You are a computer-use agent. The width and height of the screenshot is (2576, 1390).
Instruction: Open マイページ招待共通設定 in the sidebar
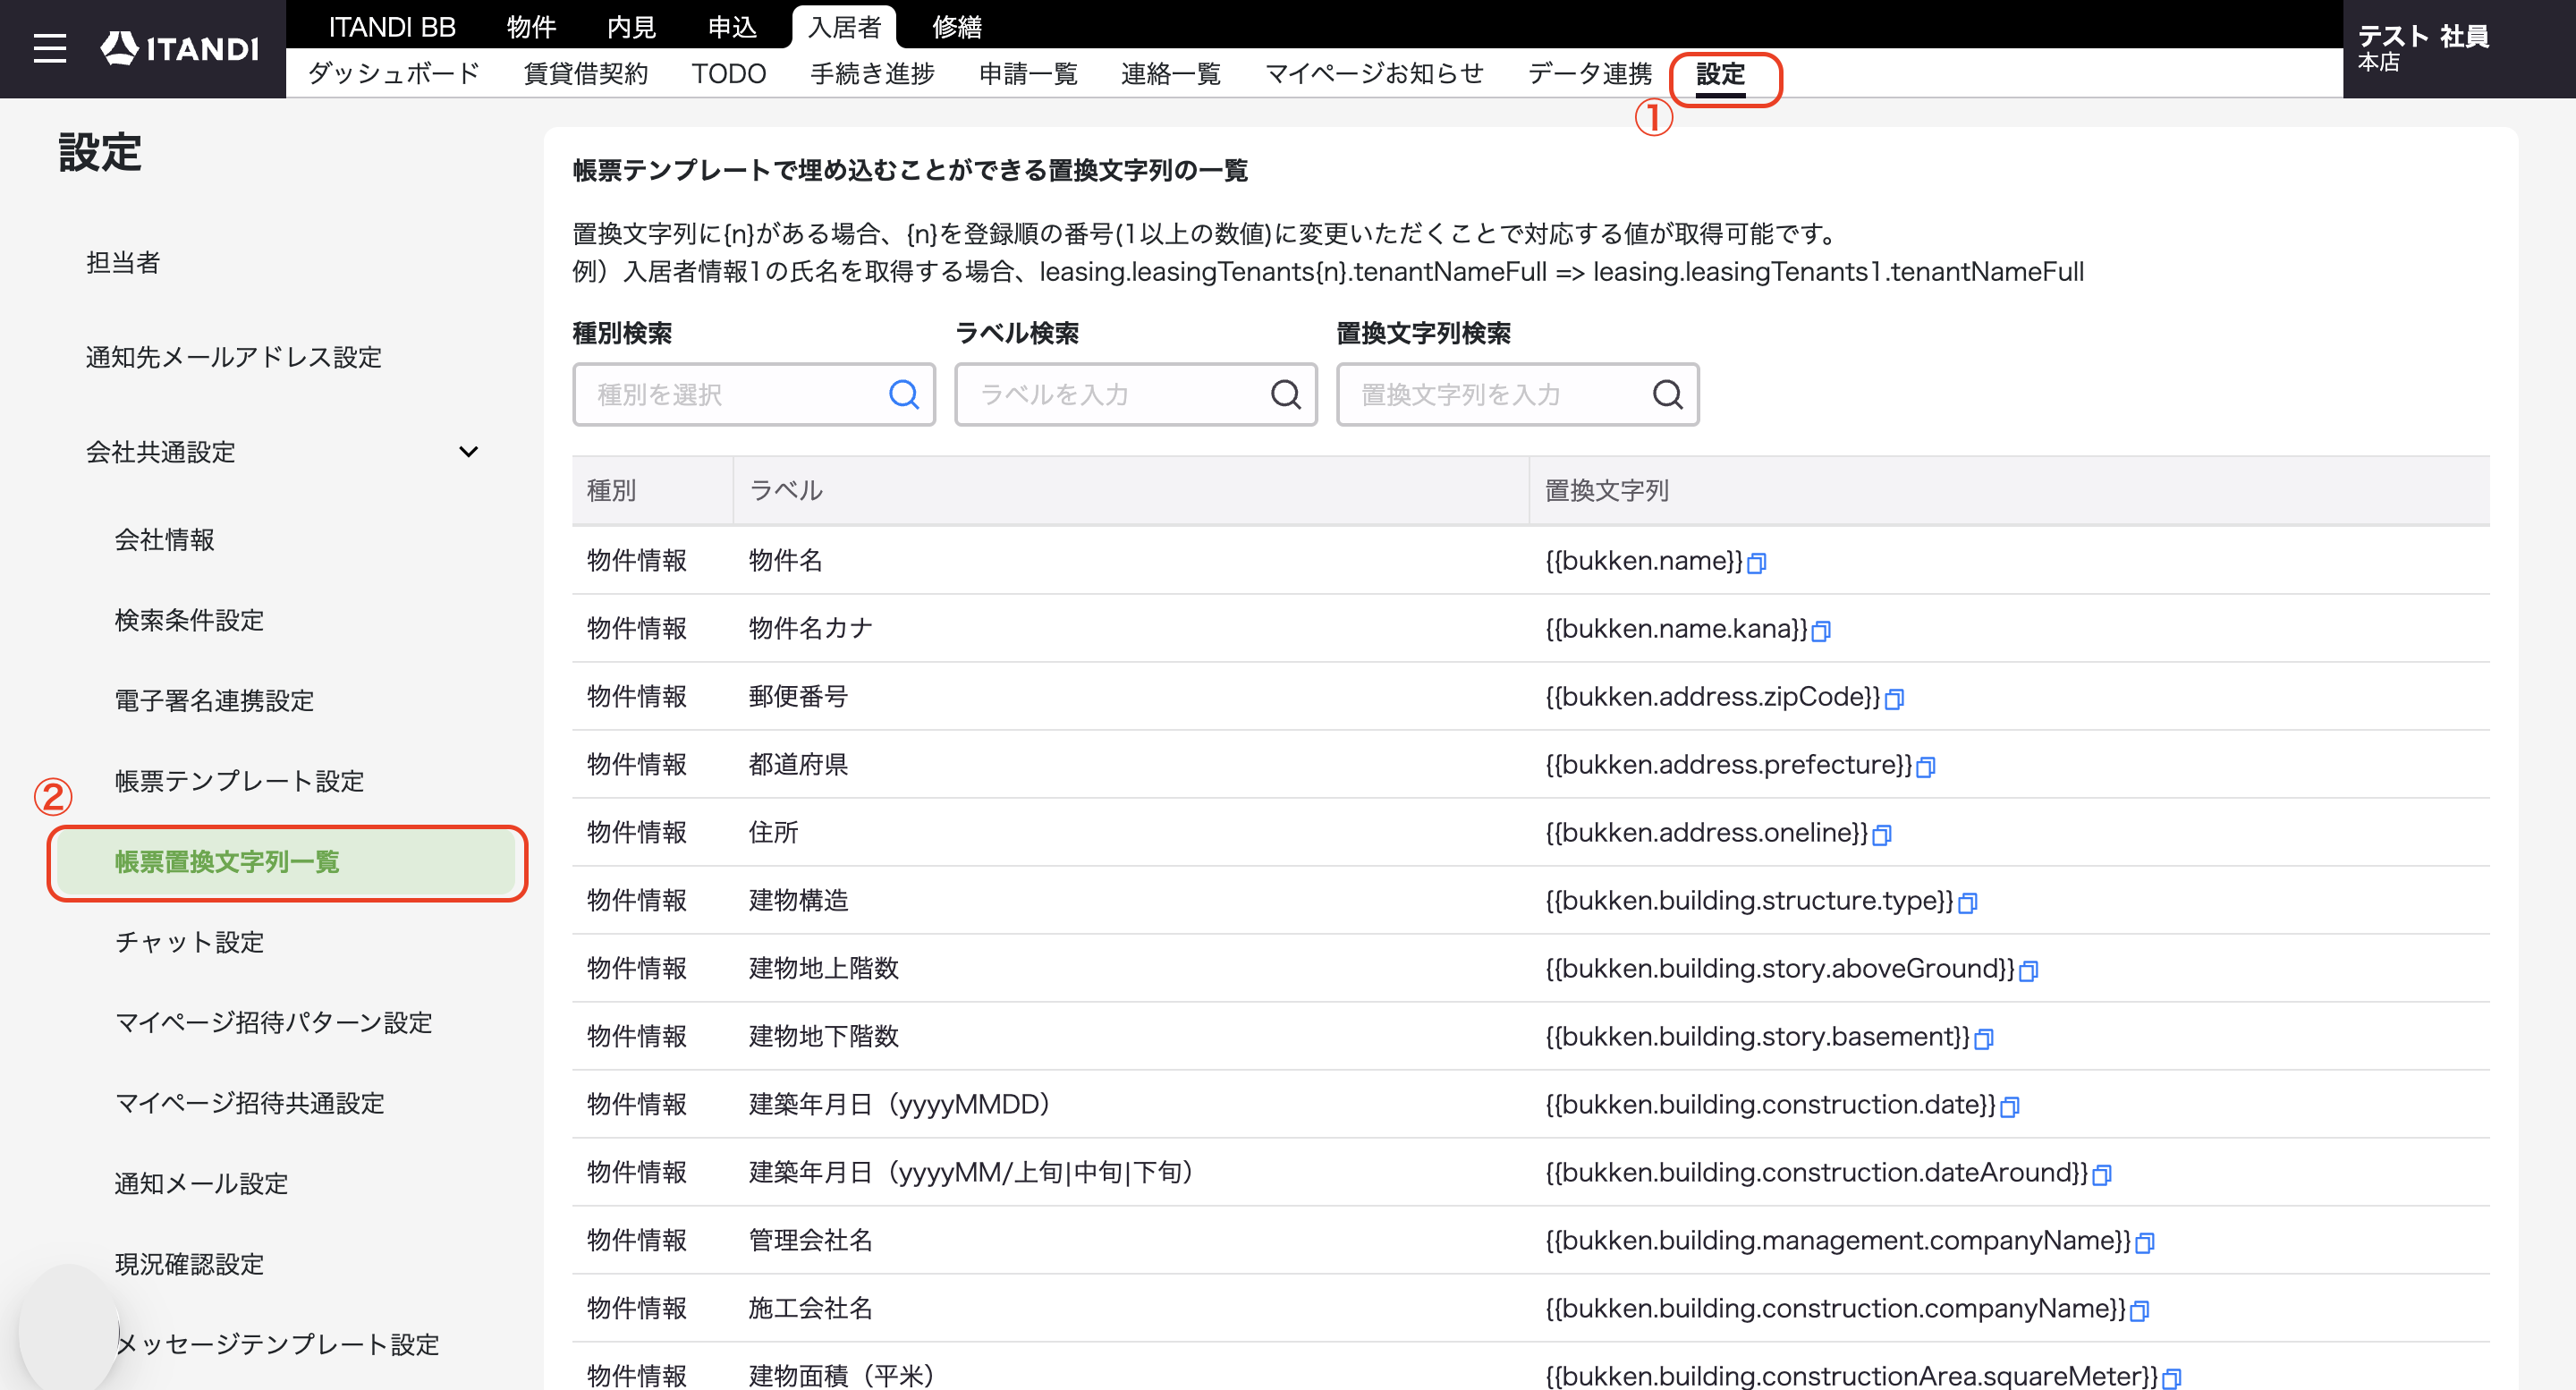tap(250, 1103)
